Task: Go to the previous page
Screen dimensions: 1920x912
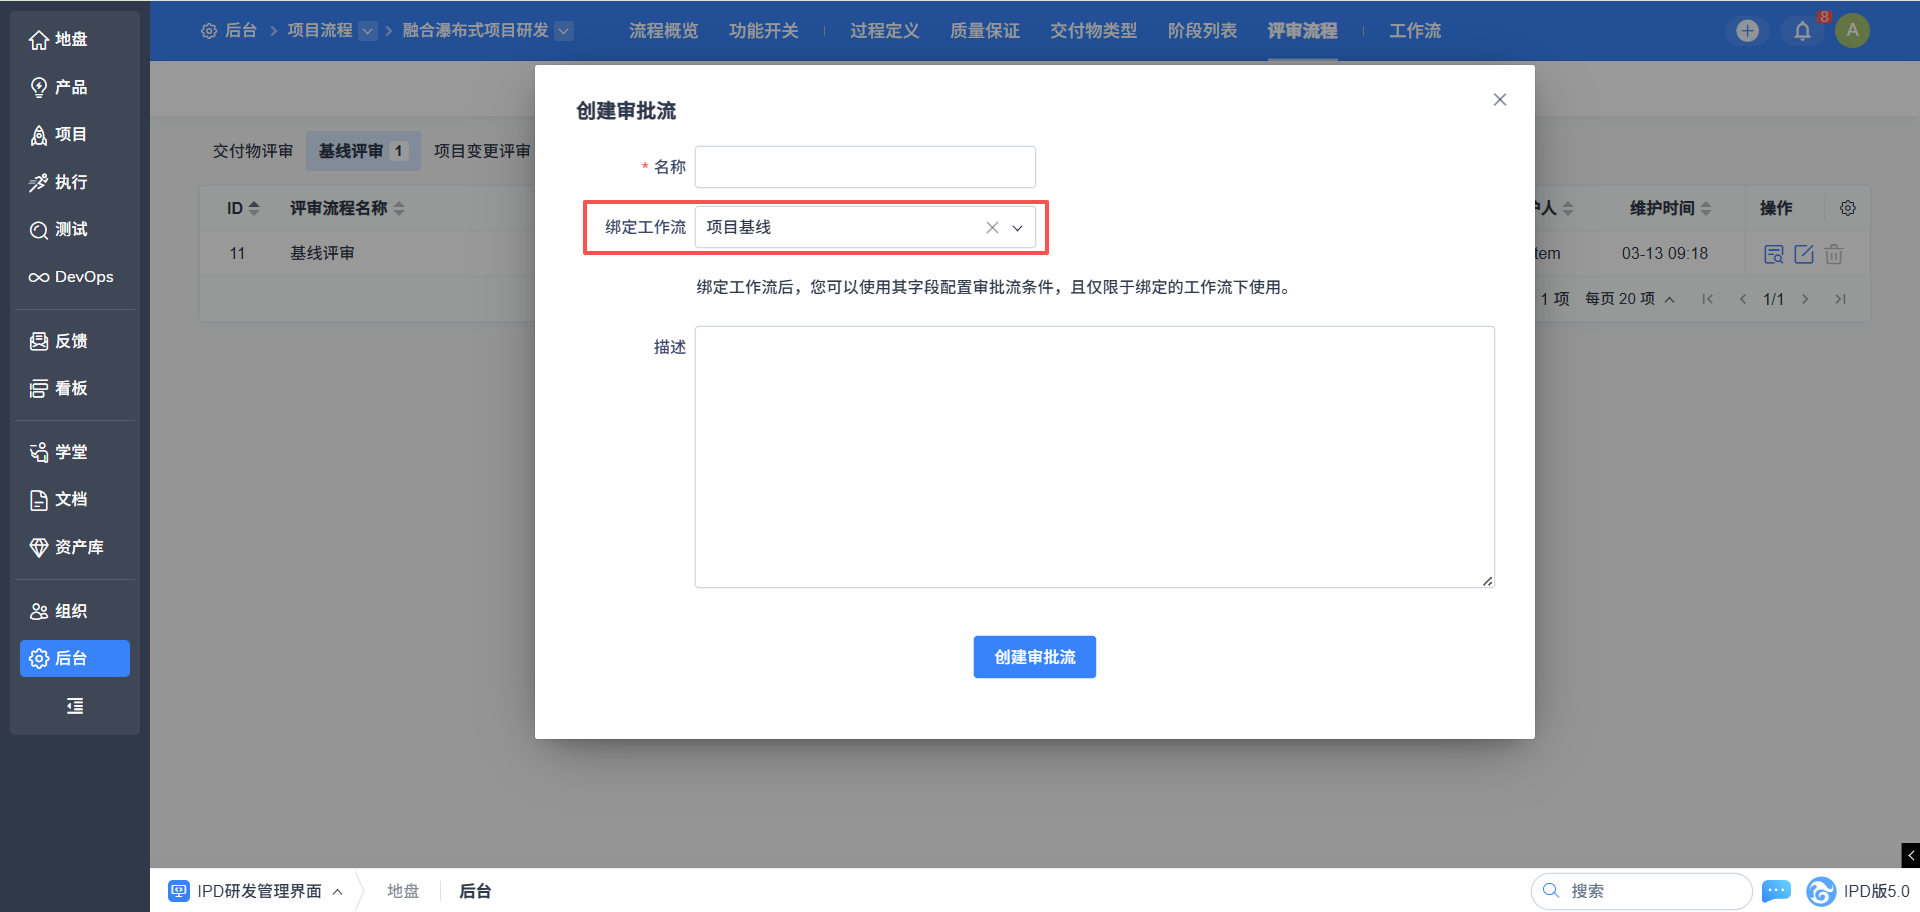Action: (x=1743, y=299)
